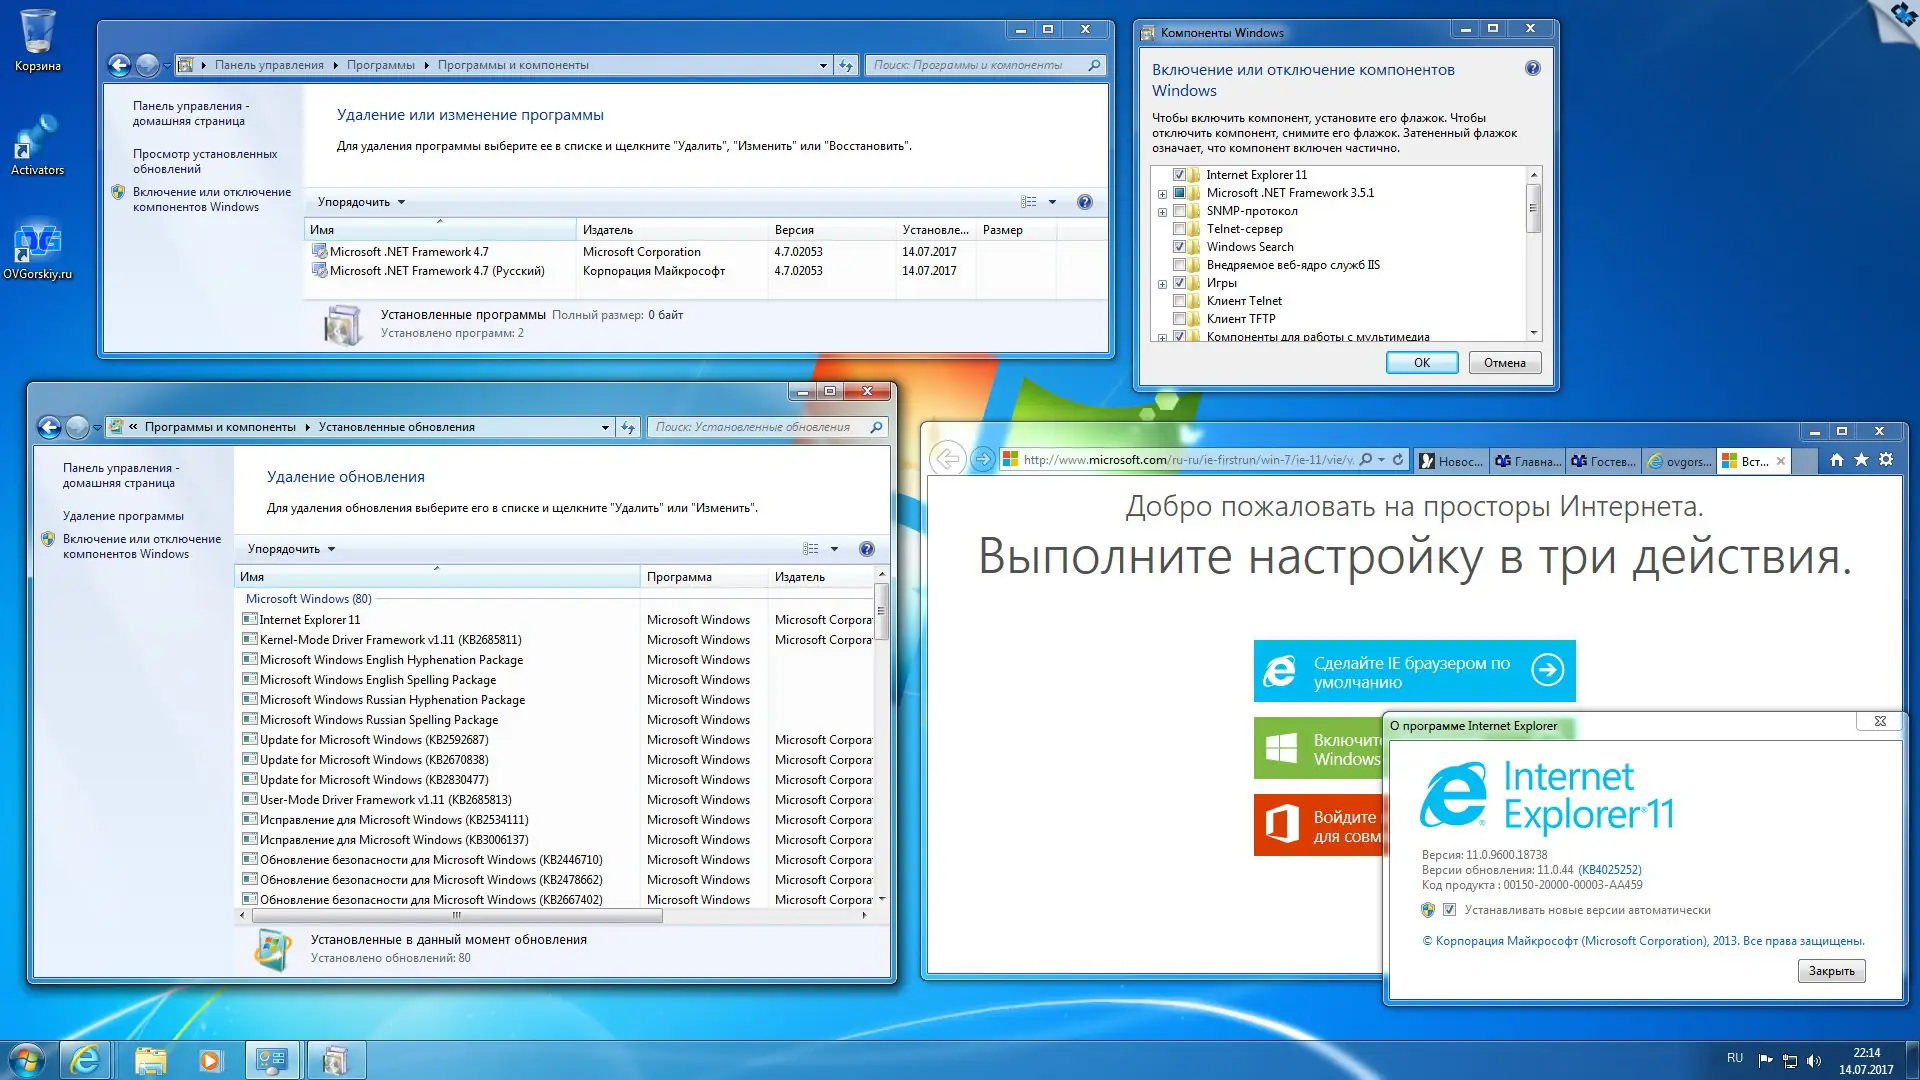The width and height of the screenshot is (1920, 1080).
Task: Launch Internet Explorer from taskbar
Action: pos(86,1060)
